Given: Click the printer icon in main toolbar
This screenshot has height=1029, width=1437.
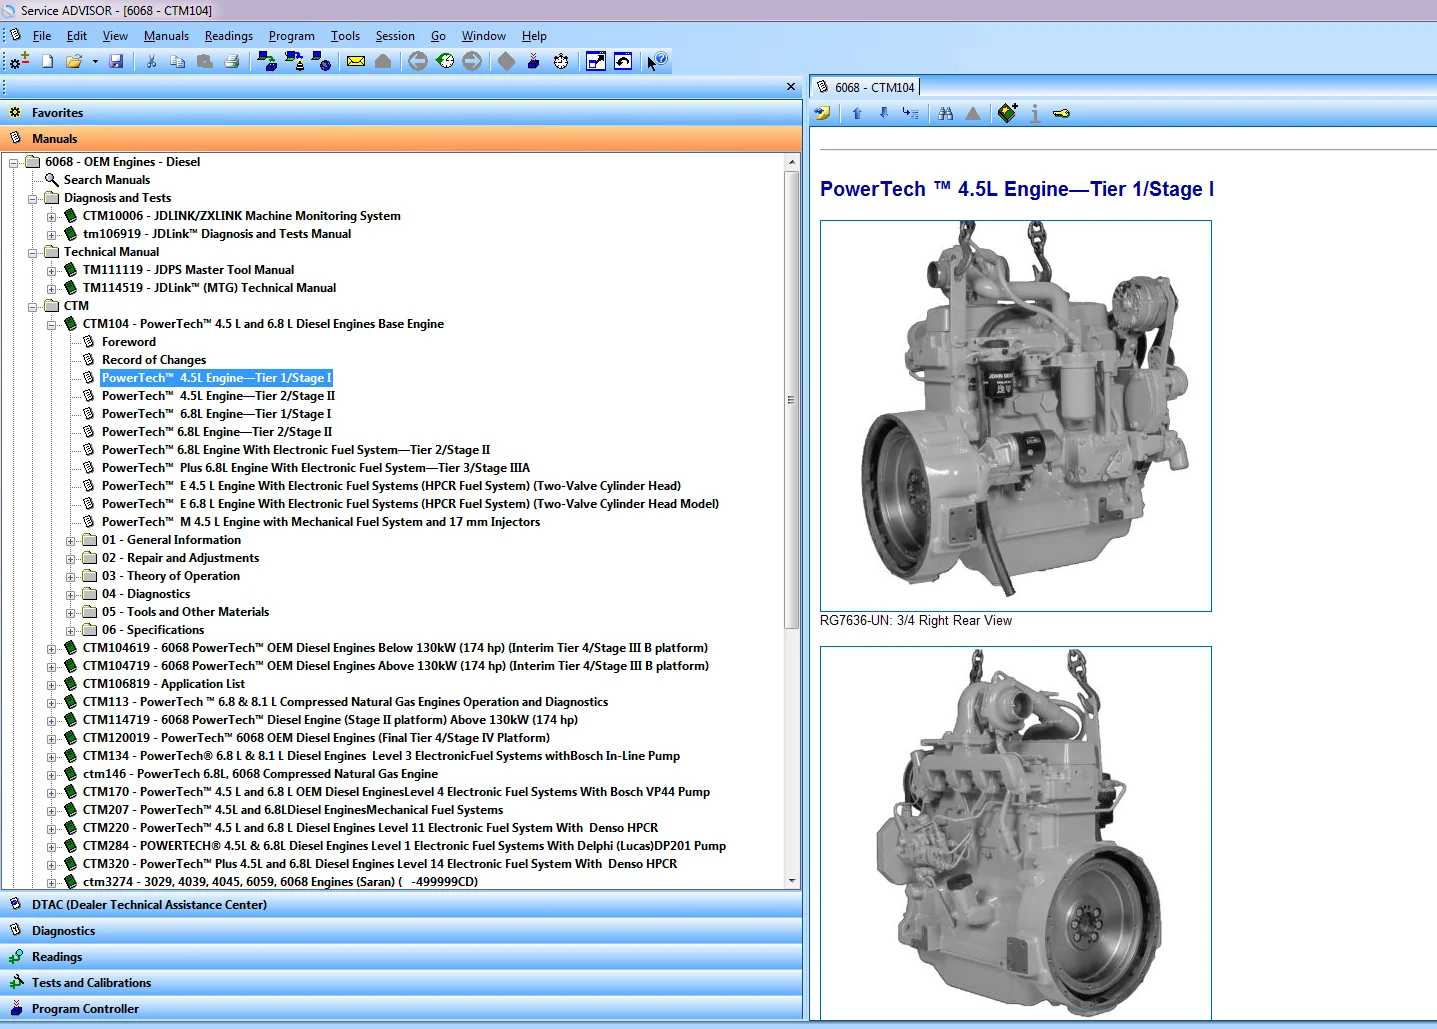Looking at the screenshot, I should pos(232,61).
